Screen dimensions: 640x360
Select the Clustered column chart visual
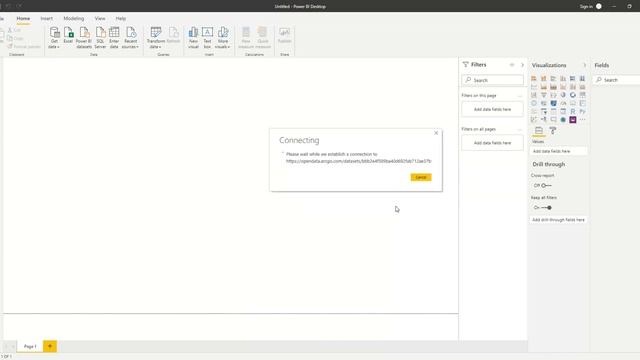(x=563, y=78)
